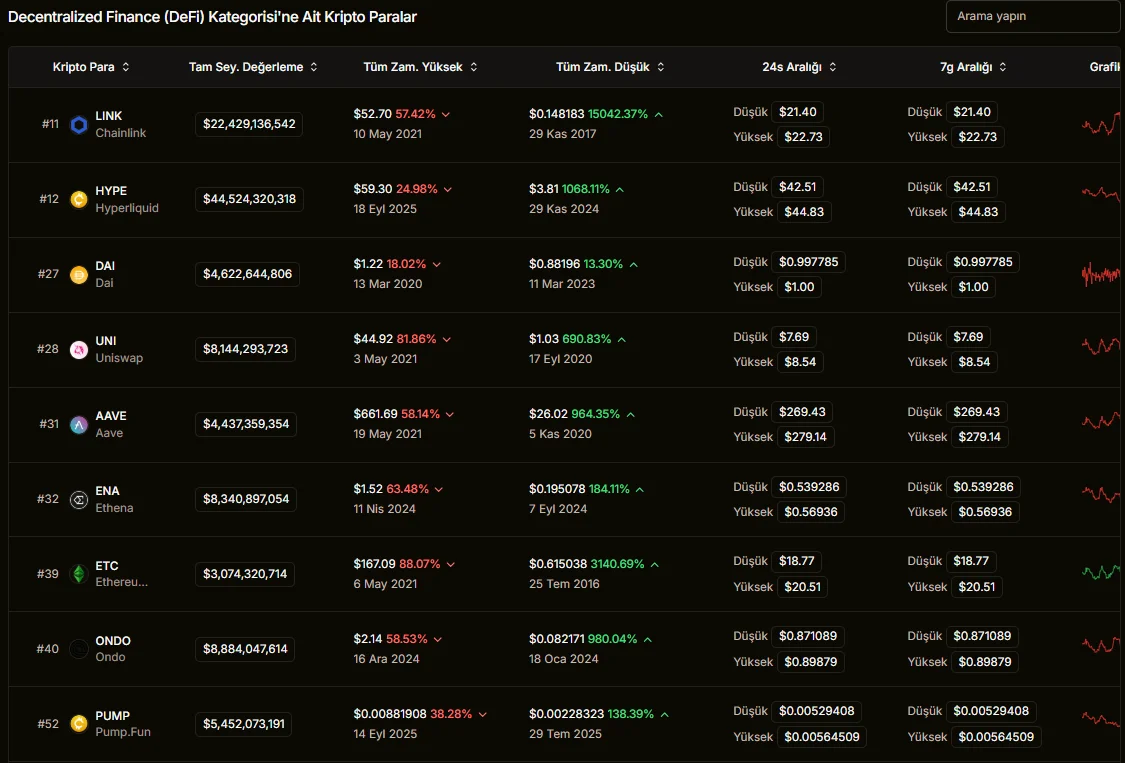1125x763 pixels.
Task: Click the Hyperliquid coin logo icon
Action: (x=79, y=200)
